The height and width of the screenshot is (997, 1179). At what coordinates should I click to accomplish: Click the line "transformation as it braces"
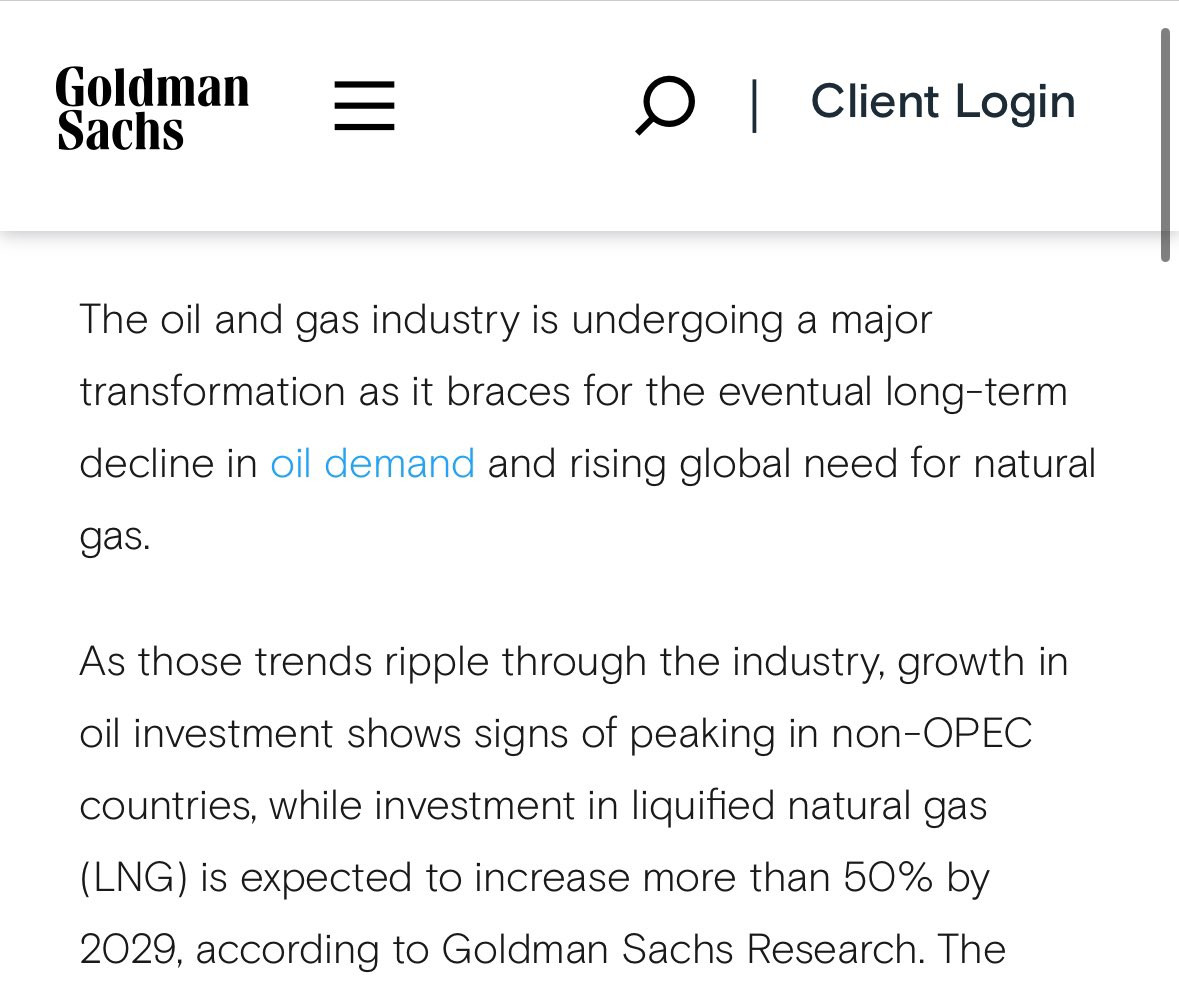573,392
